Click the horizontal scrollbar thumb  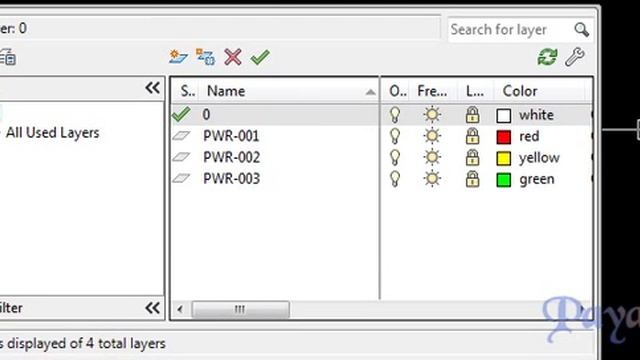tap(240, 309)
